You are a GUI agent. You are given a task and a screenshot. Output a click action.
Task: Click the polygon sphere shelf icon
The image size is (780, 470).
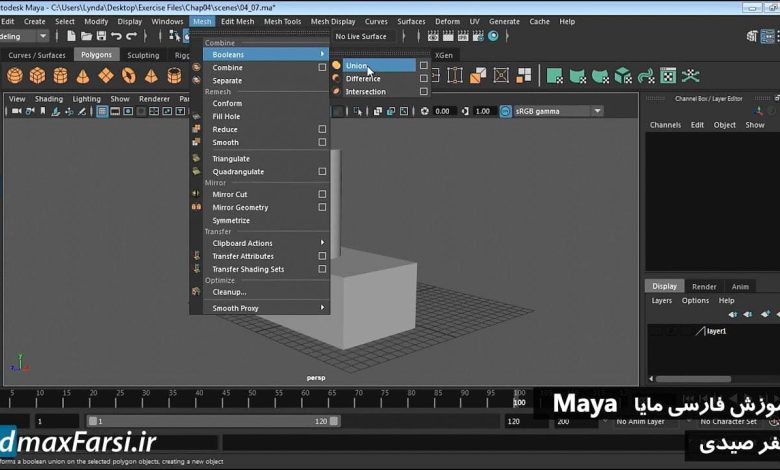14,75
